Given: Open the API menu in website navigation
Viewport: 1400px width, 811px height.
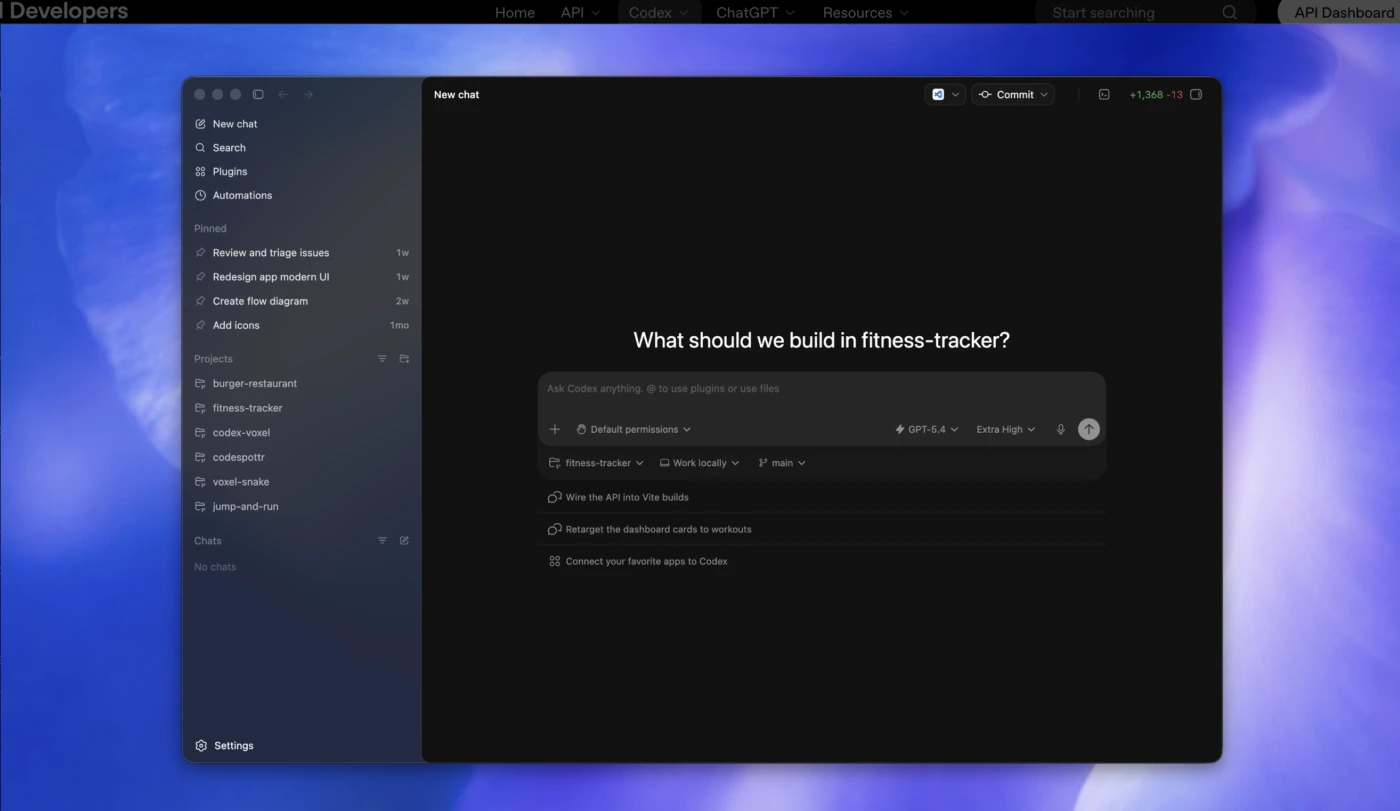Looking at the screenshot, I should pos(580,13).
